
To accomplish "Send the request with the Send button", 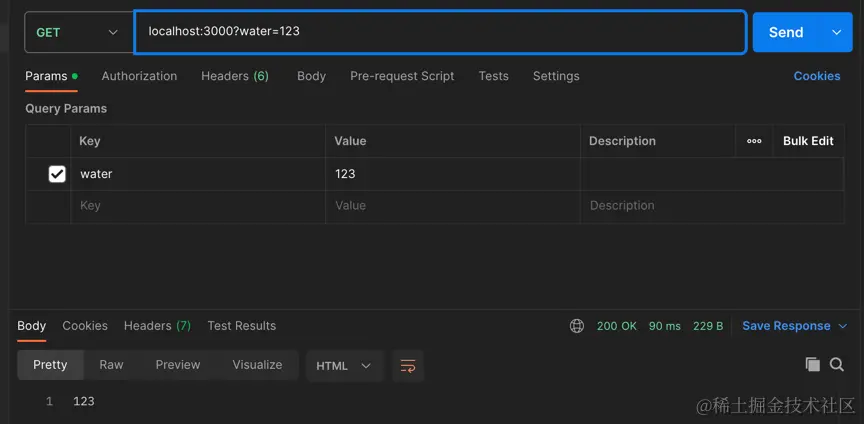I will (x=786, y=33).
